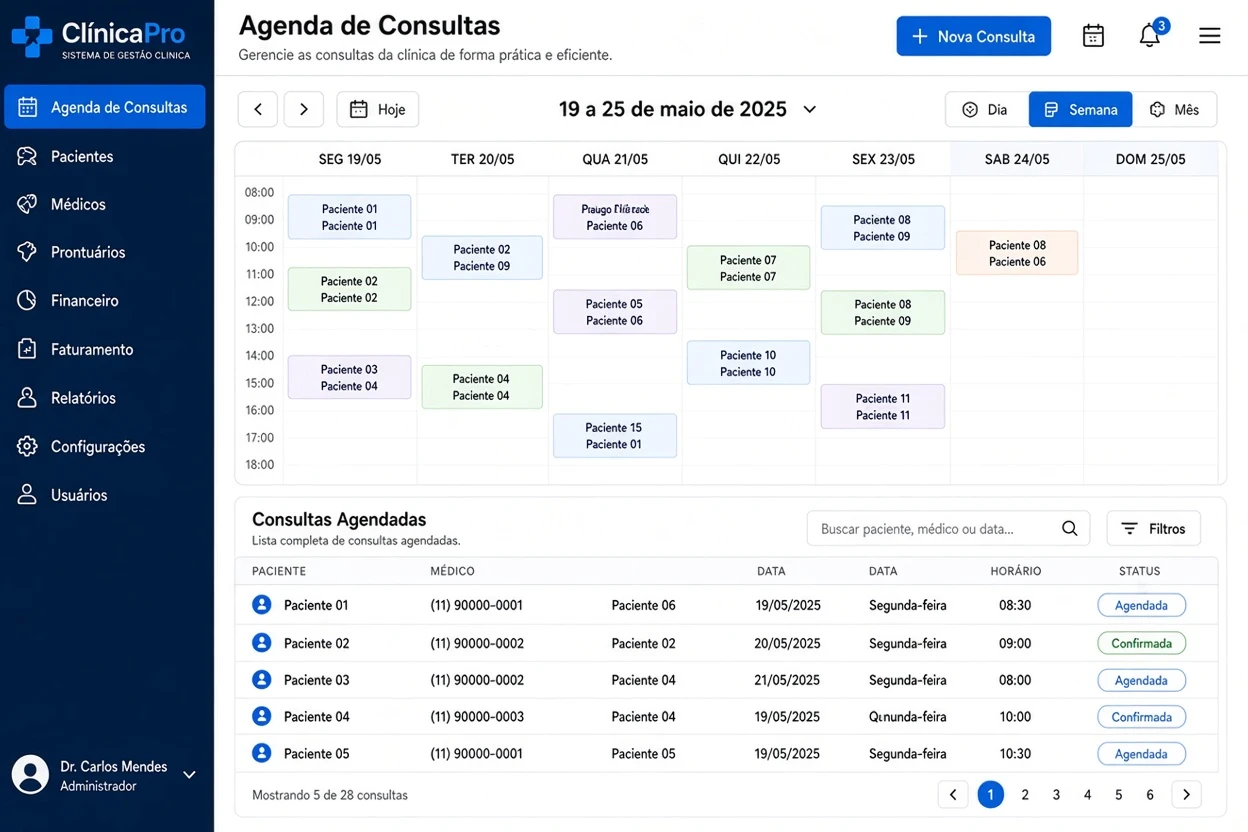
Task: Expand the date range dropdown chevron
Action: 810,109
